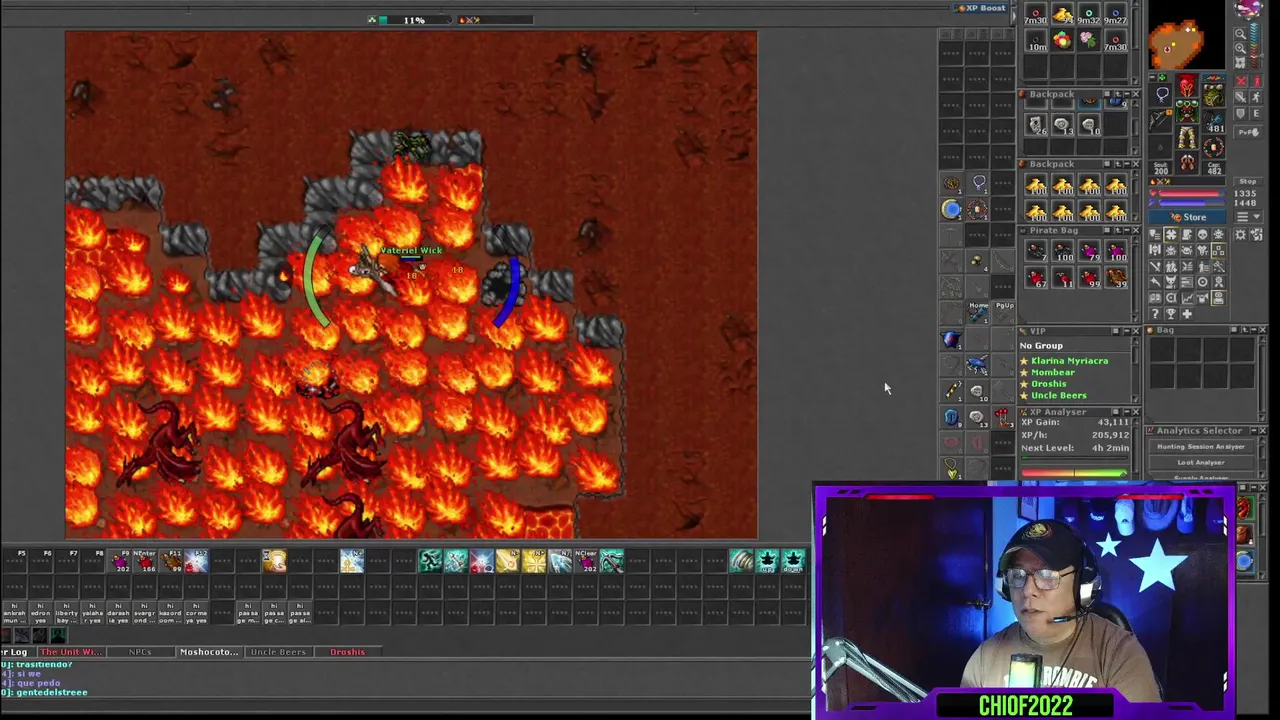
Task: Open the help question mark icon
Action: [1155, 314]
